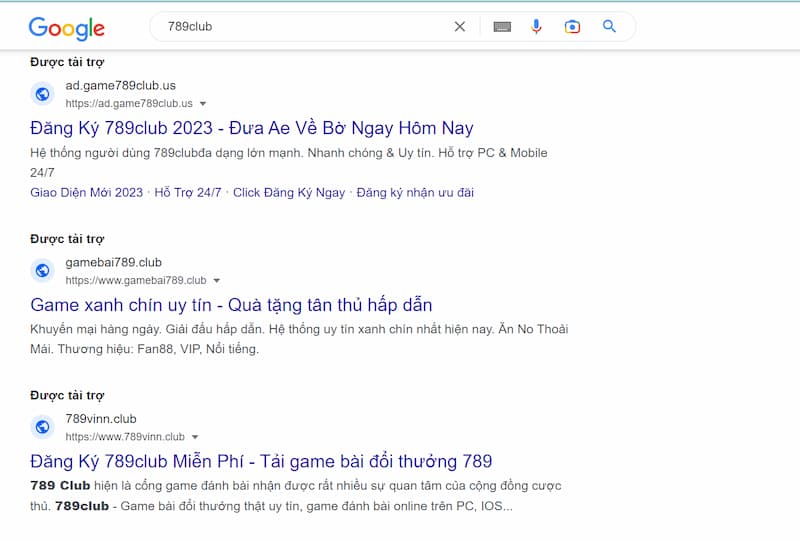Expand the dropdown arrow next to https://www.gamebai789.club
Viewport: 800px width, 541px height.
[216, 281]
